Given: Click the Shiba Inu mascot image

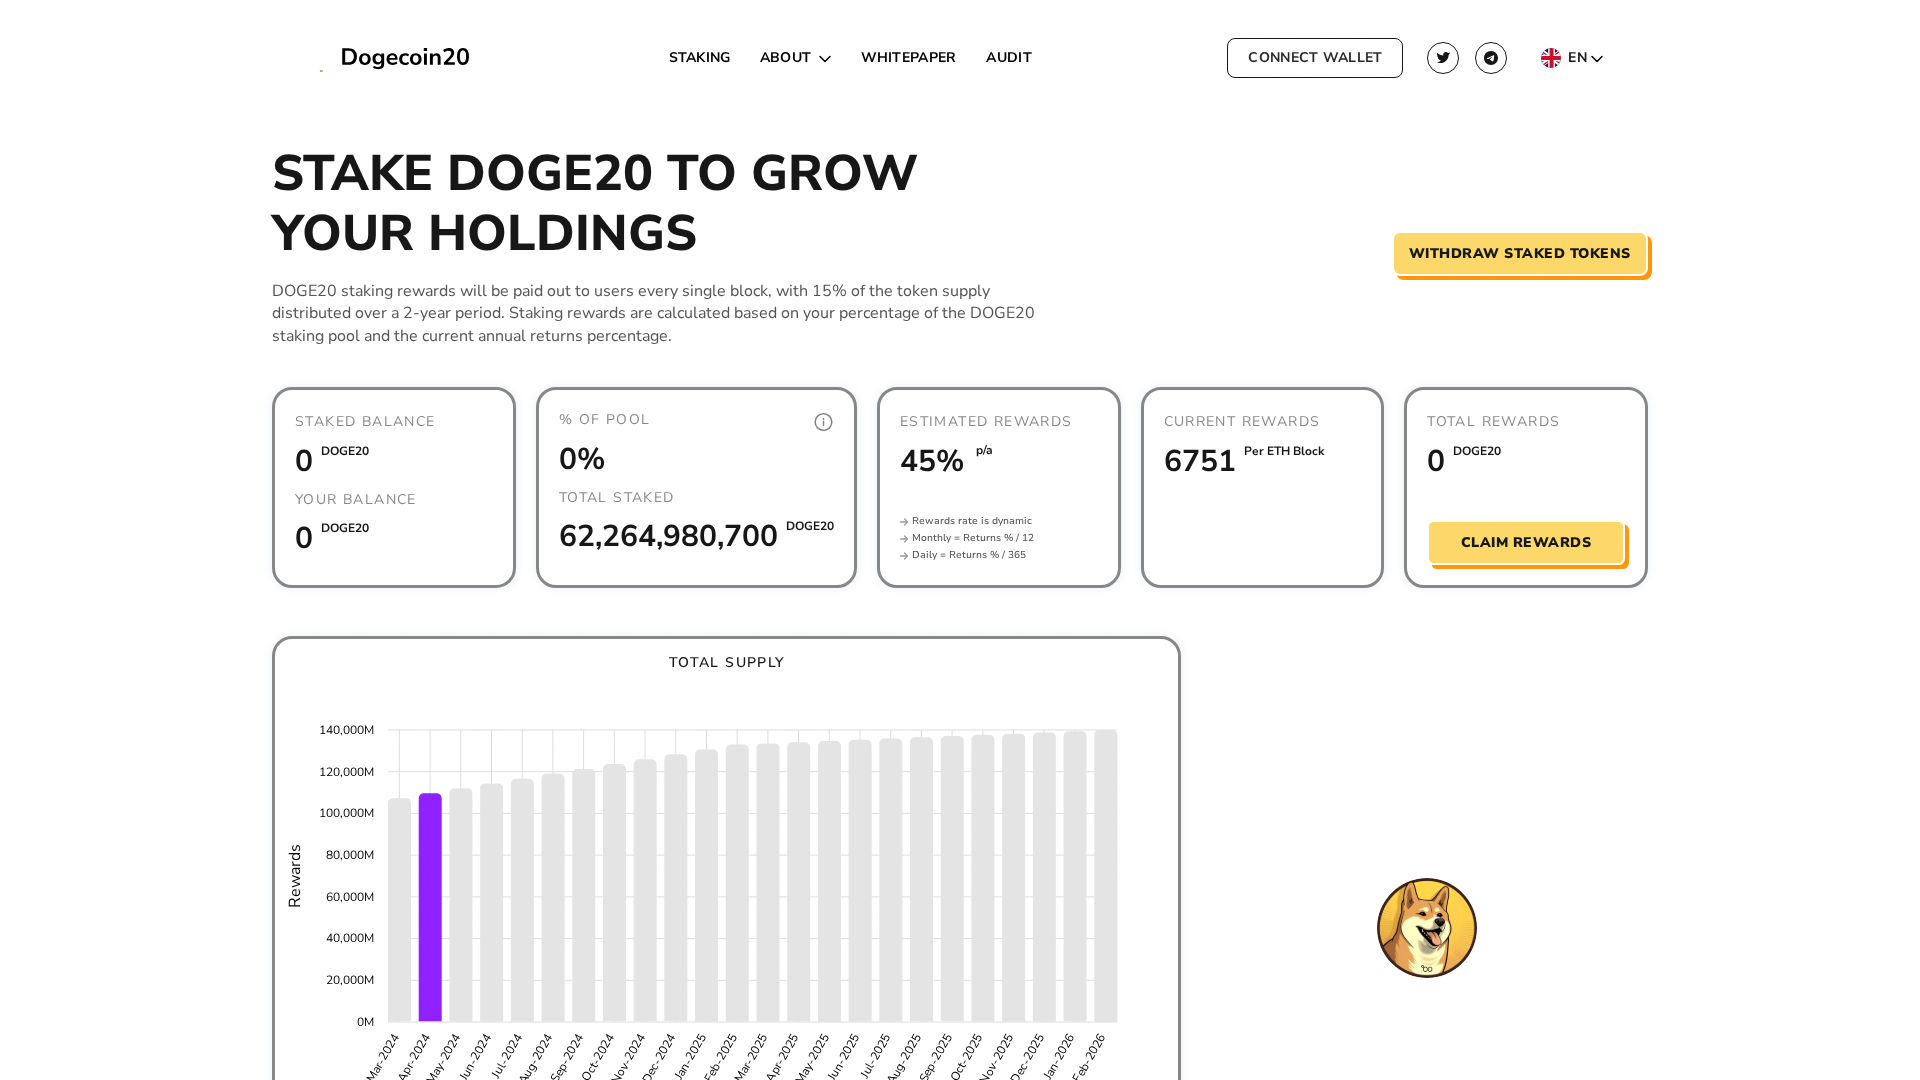Looking at the screenshot, I should [x=1426, y=928].
